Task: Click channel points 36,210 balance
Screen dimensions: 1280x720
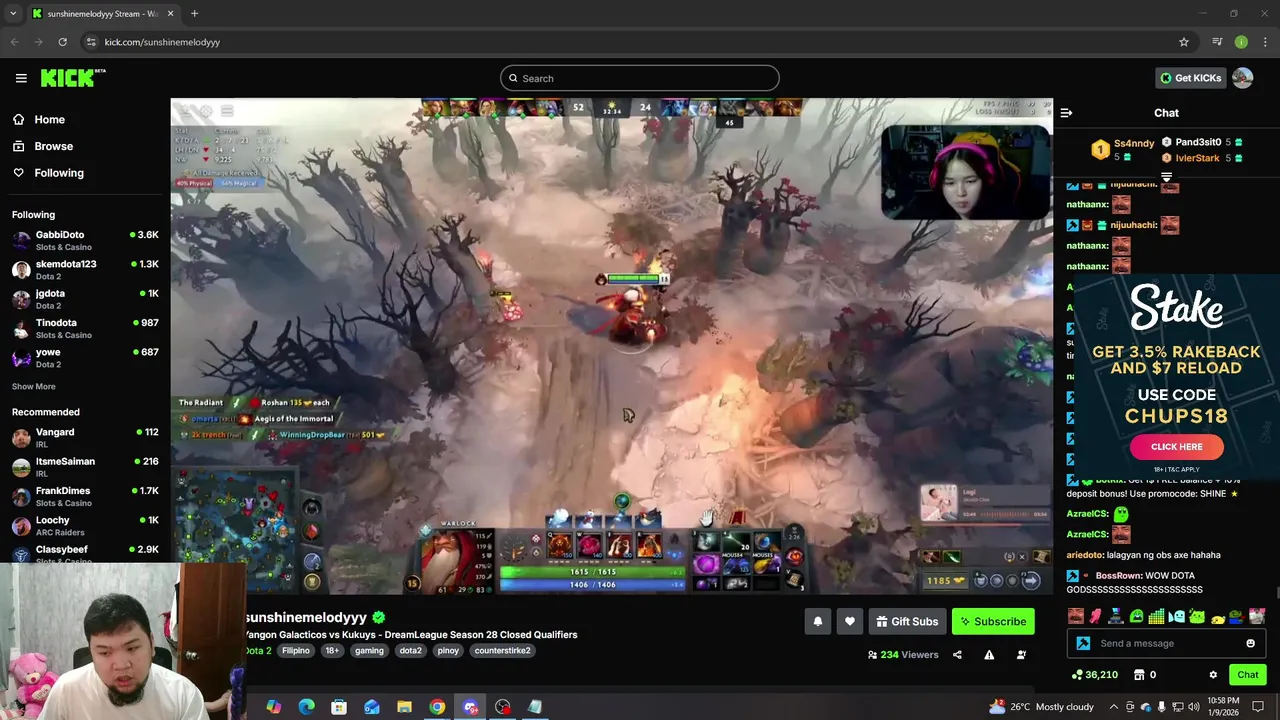Action: (x=1094, y=675)
